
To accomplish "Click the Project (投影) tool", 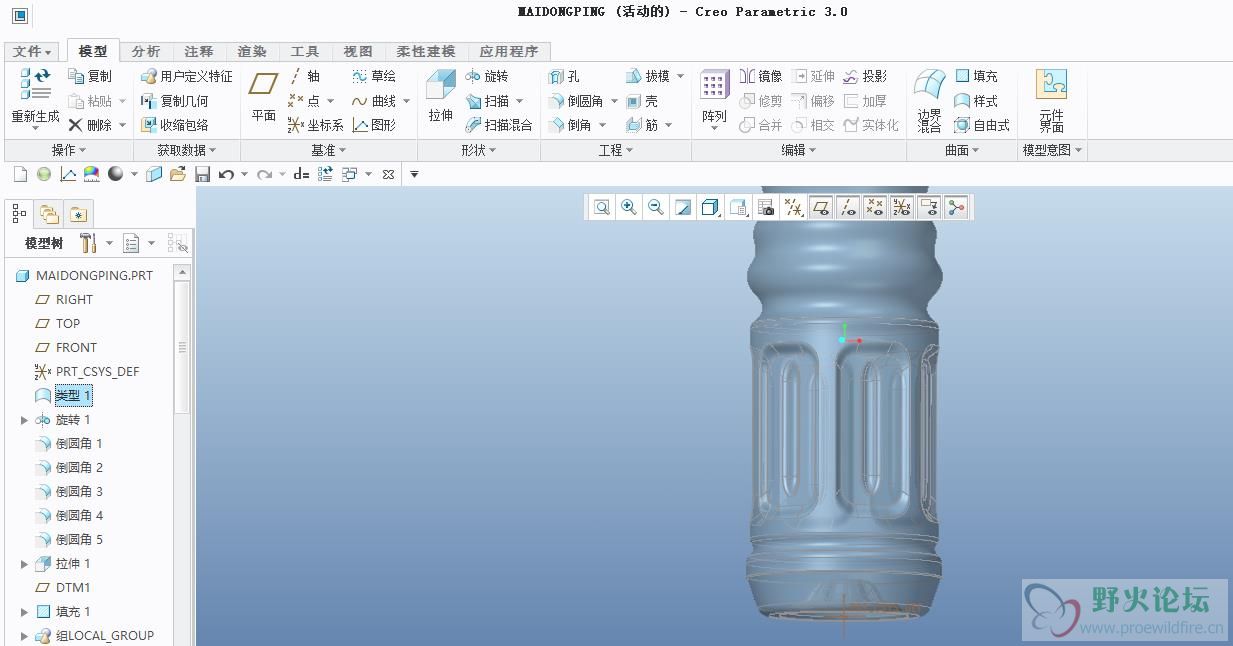I will click(x=865, y=76).
